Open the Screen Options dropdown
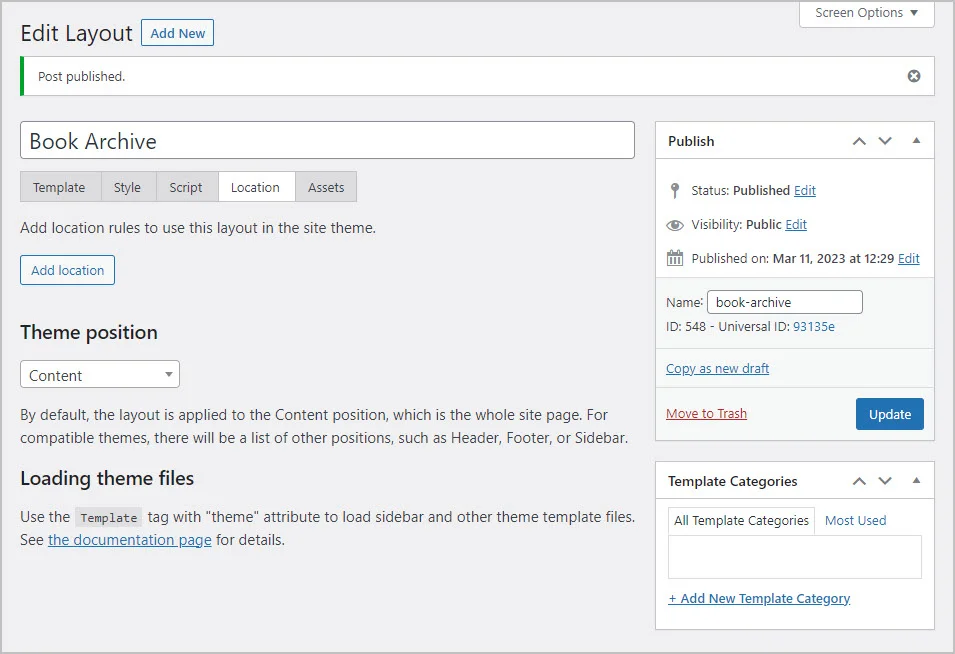This screenshot has height=654, width=955. 866,13
